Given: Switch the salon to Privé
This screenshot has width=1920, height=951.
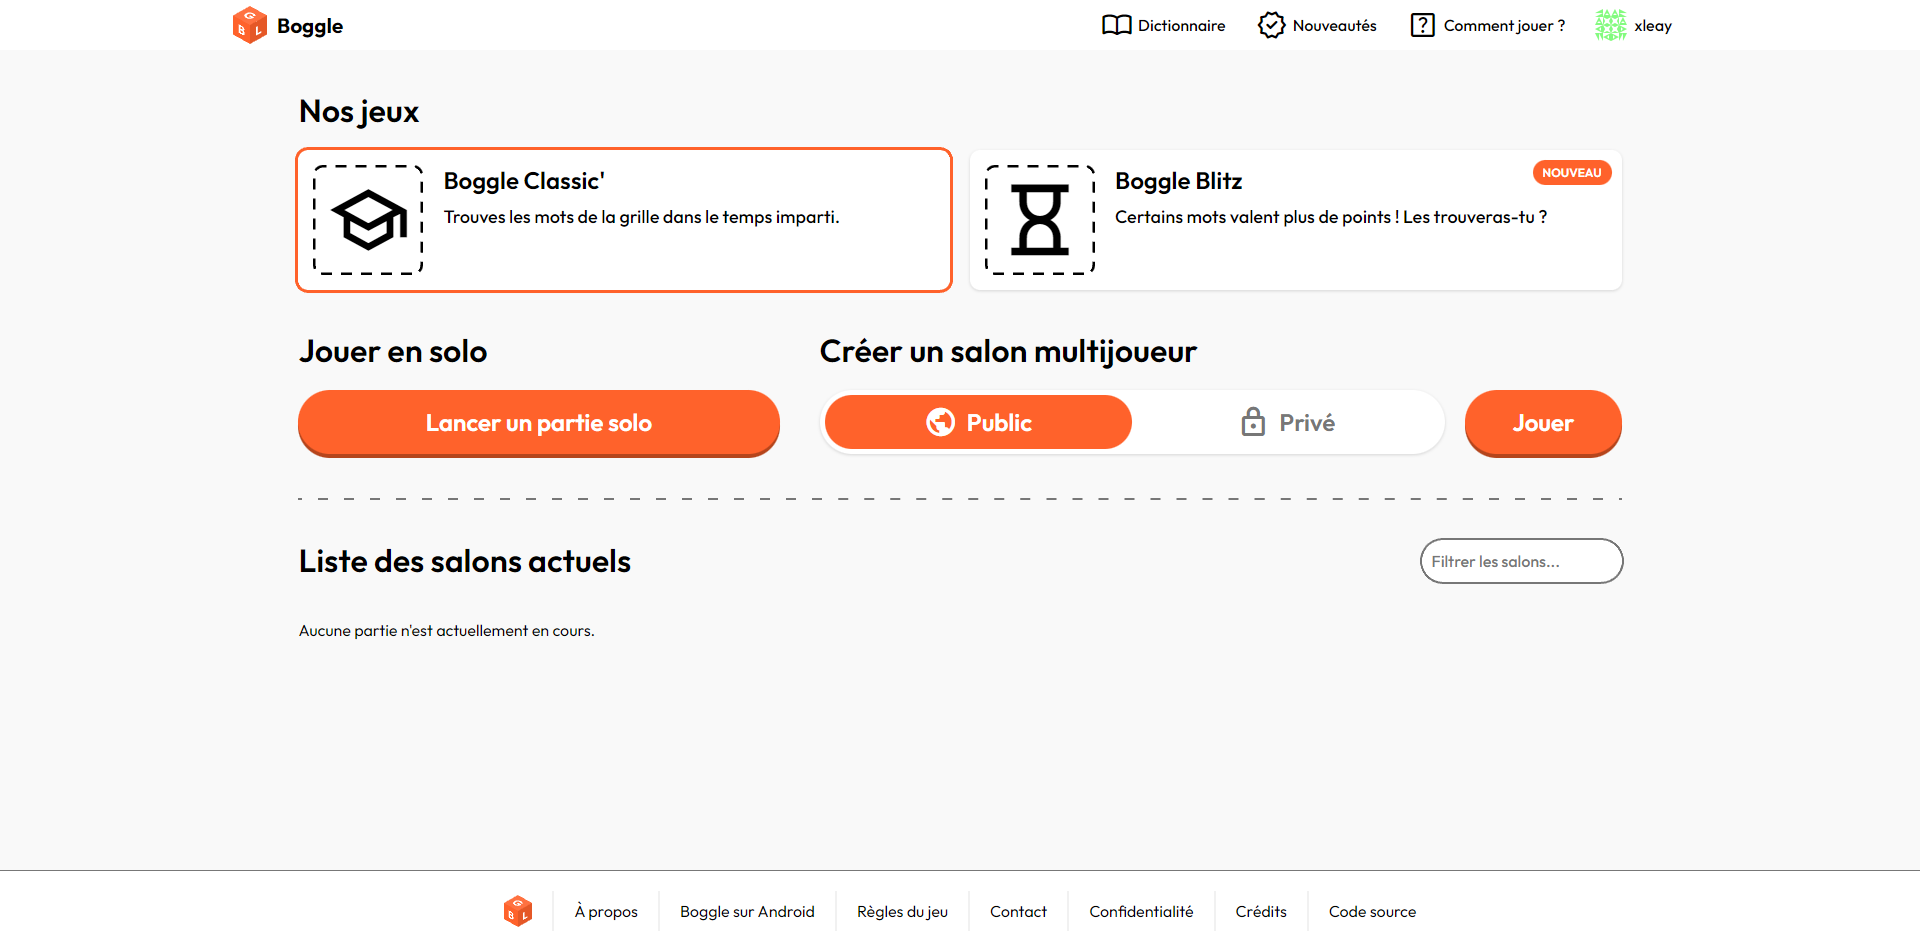Looking at the screenshot, I should (1288, 422).
